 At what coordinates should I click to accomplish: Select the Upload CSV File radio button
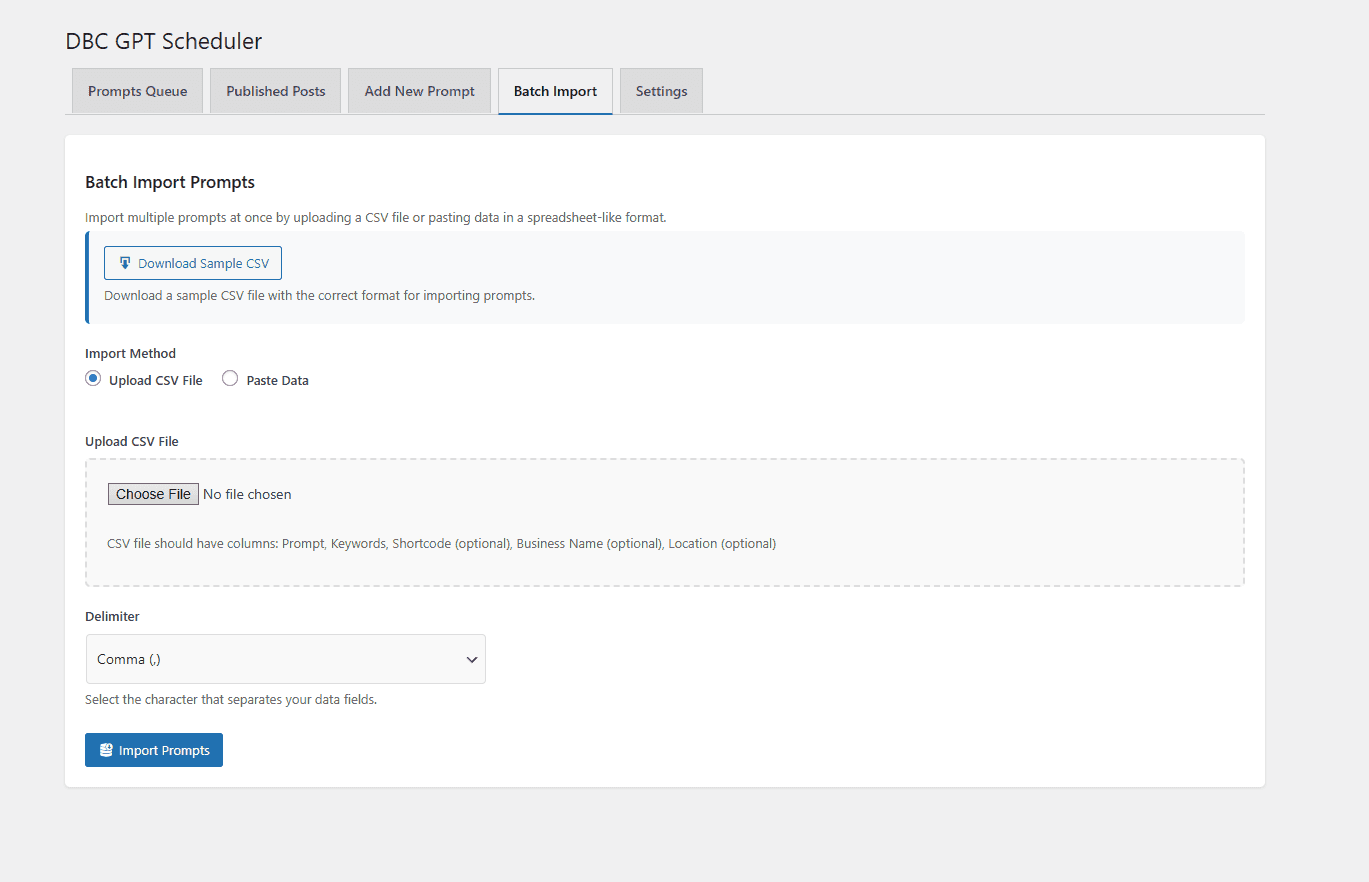point(93,379)
